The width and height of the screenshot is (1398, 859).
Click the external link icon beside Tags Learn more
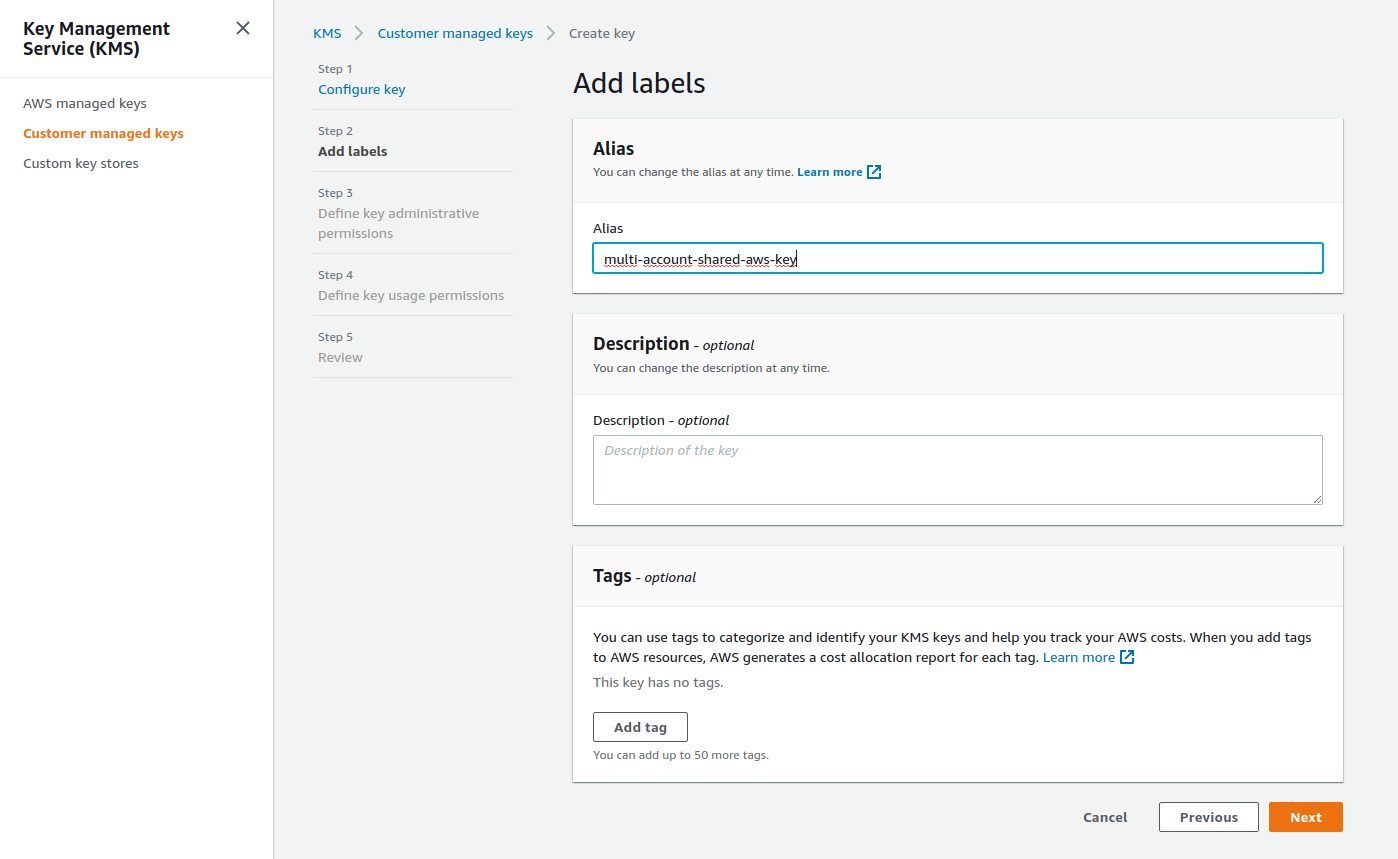coord(1127,656)
